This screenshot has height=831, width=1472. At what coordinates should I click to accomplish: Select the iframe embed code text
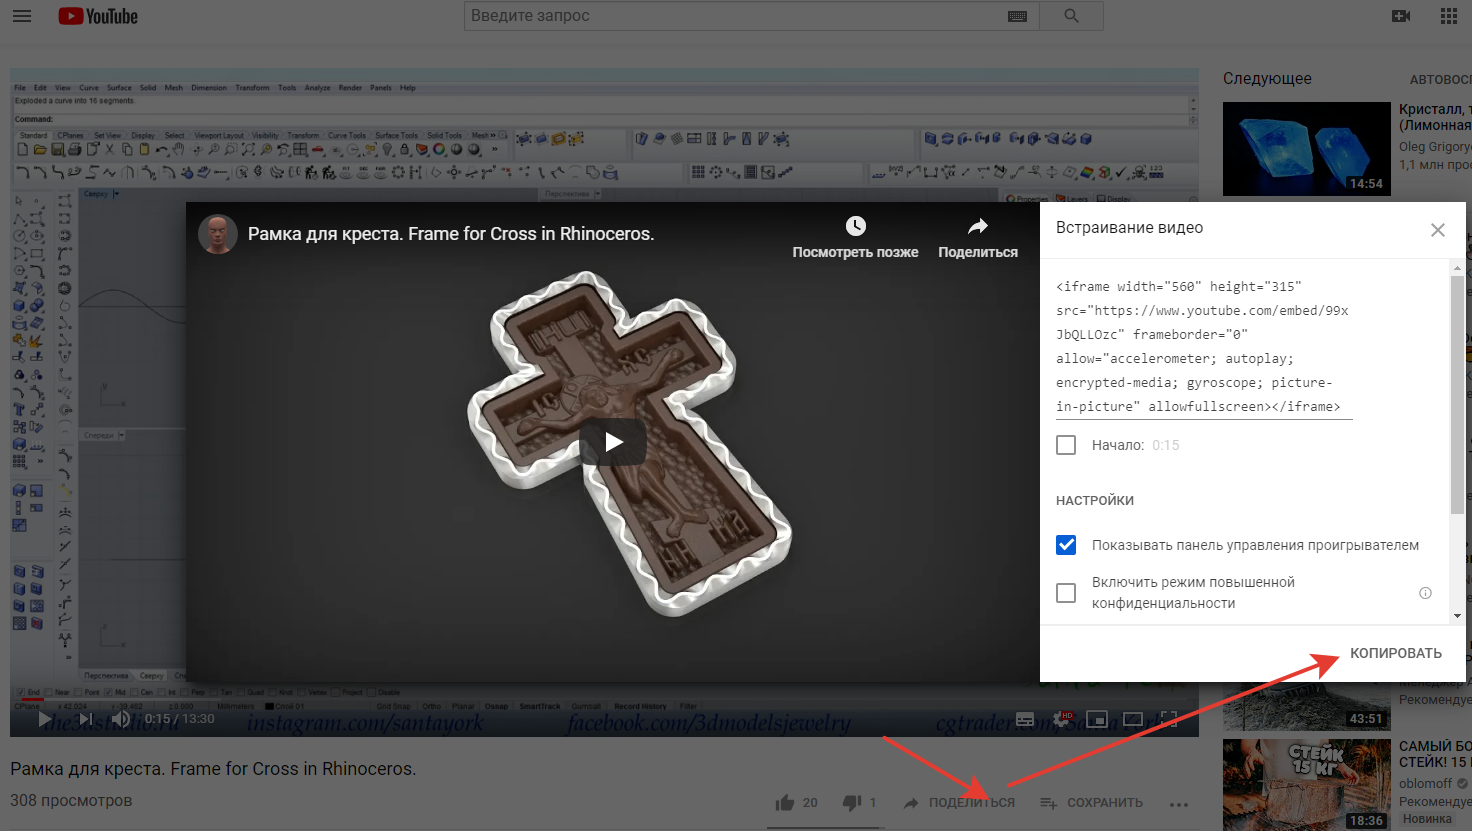[1204, 346]
